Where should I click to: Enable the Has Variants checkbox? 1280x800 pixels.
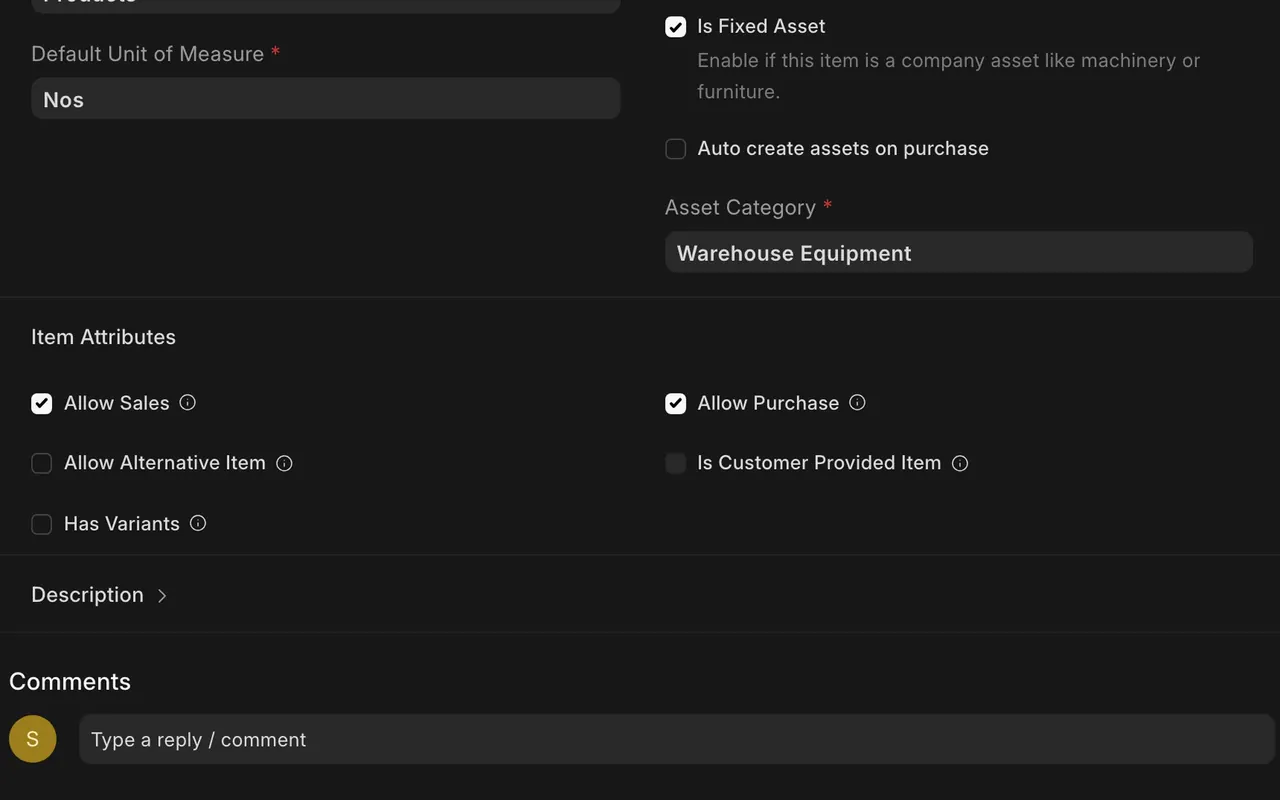42,524
